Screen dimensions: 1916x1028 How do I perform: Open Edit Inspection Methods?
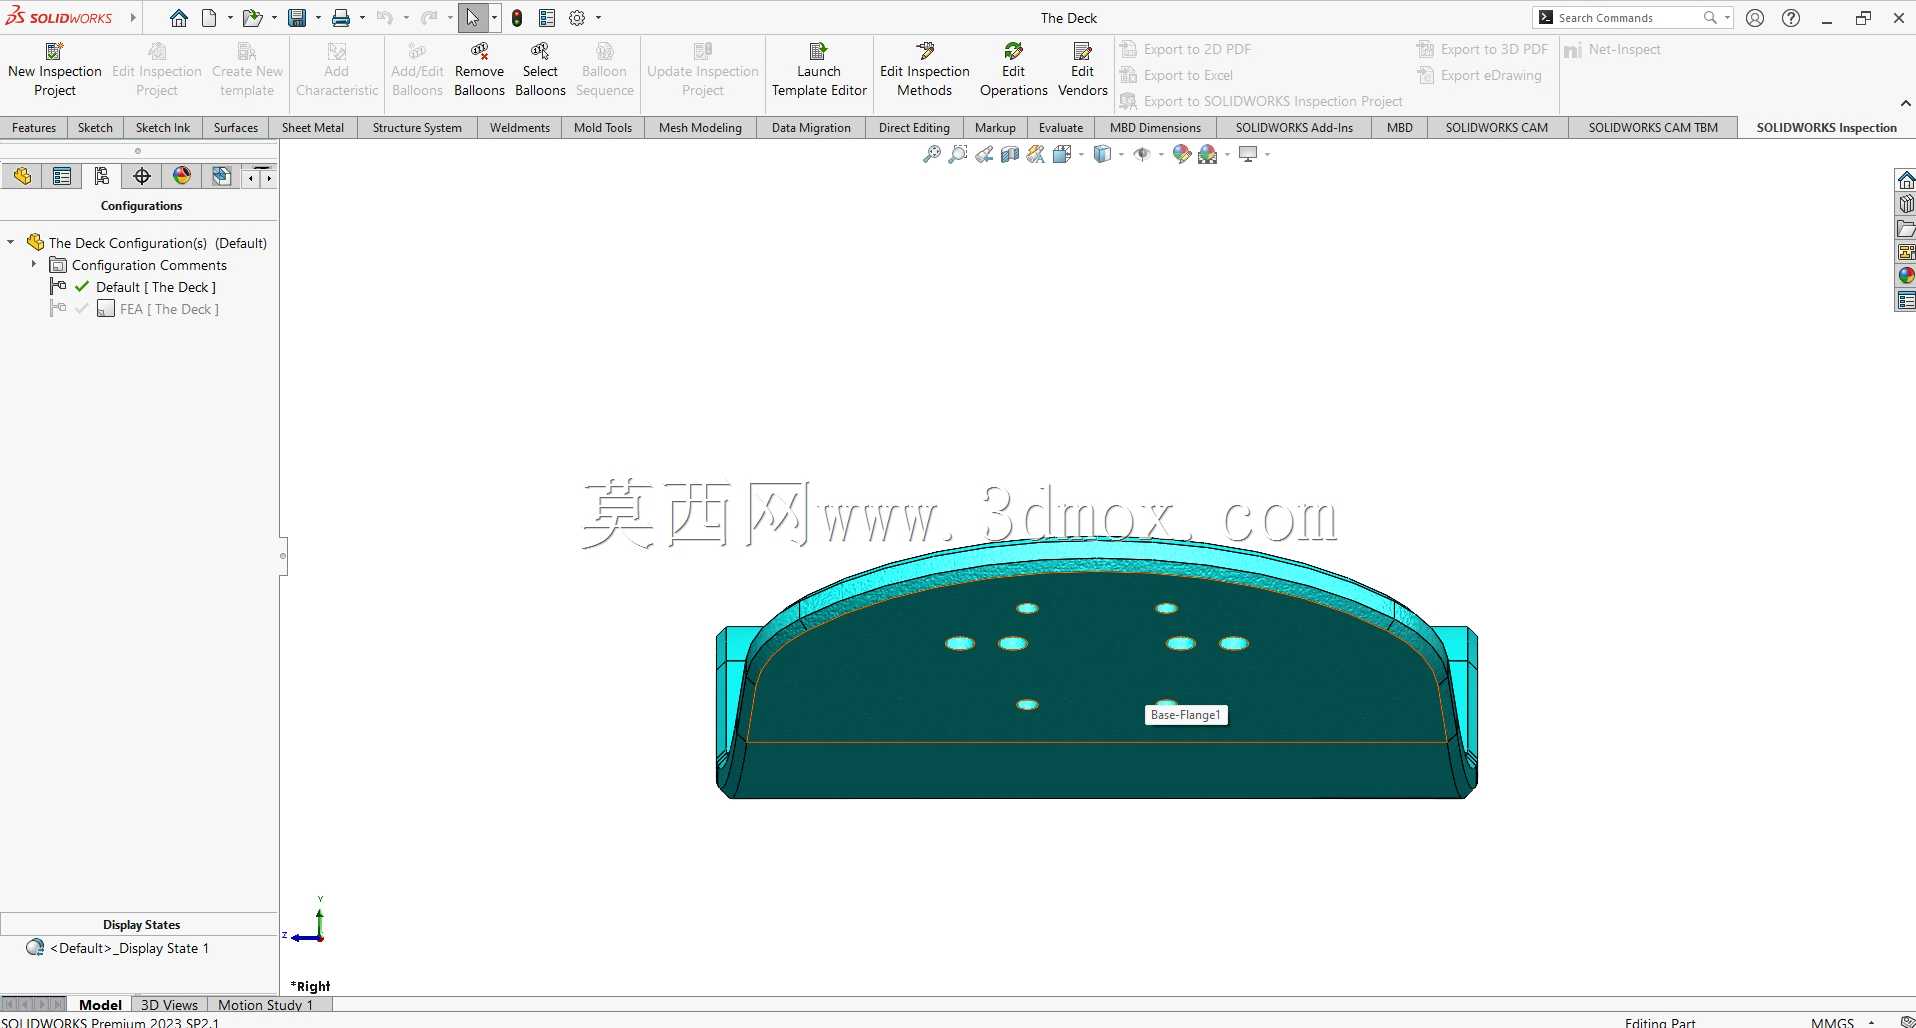tap(925, 70)
